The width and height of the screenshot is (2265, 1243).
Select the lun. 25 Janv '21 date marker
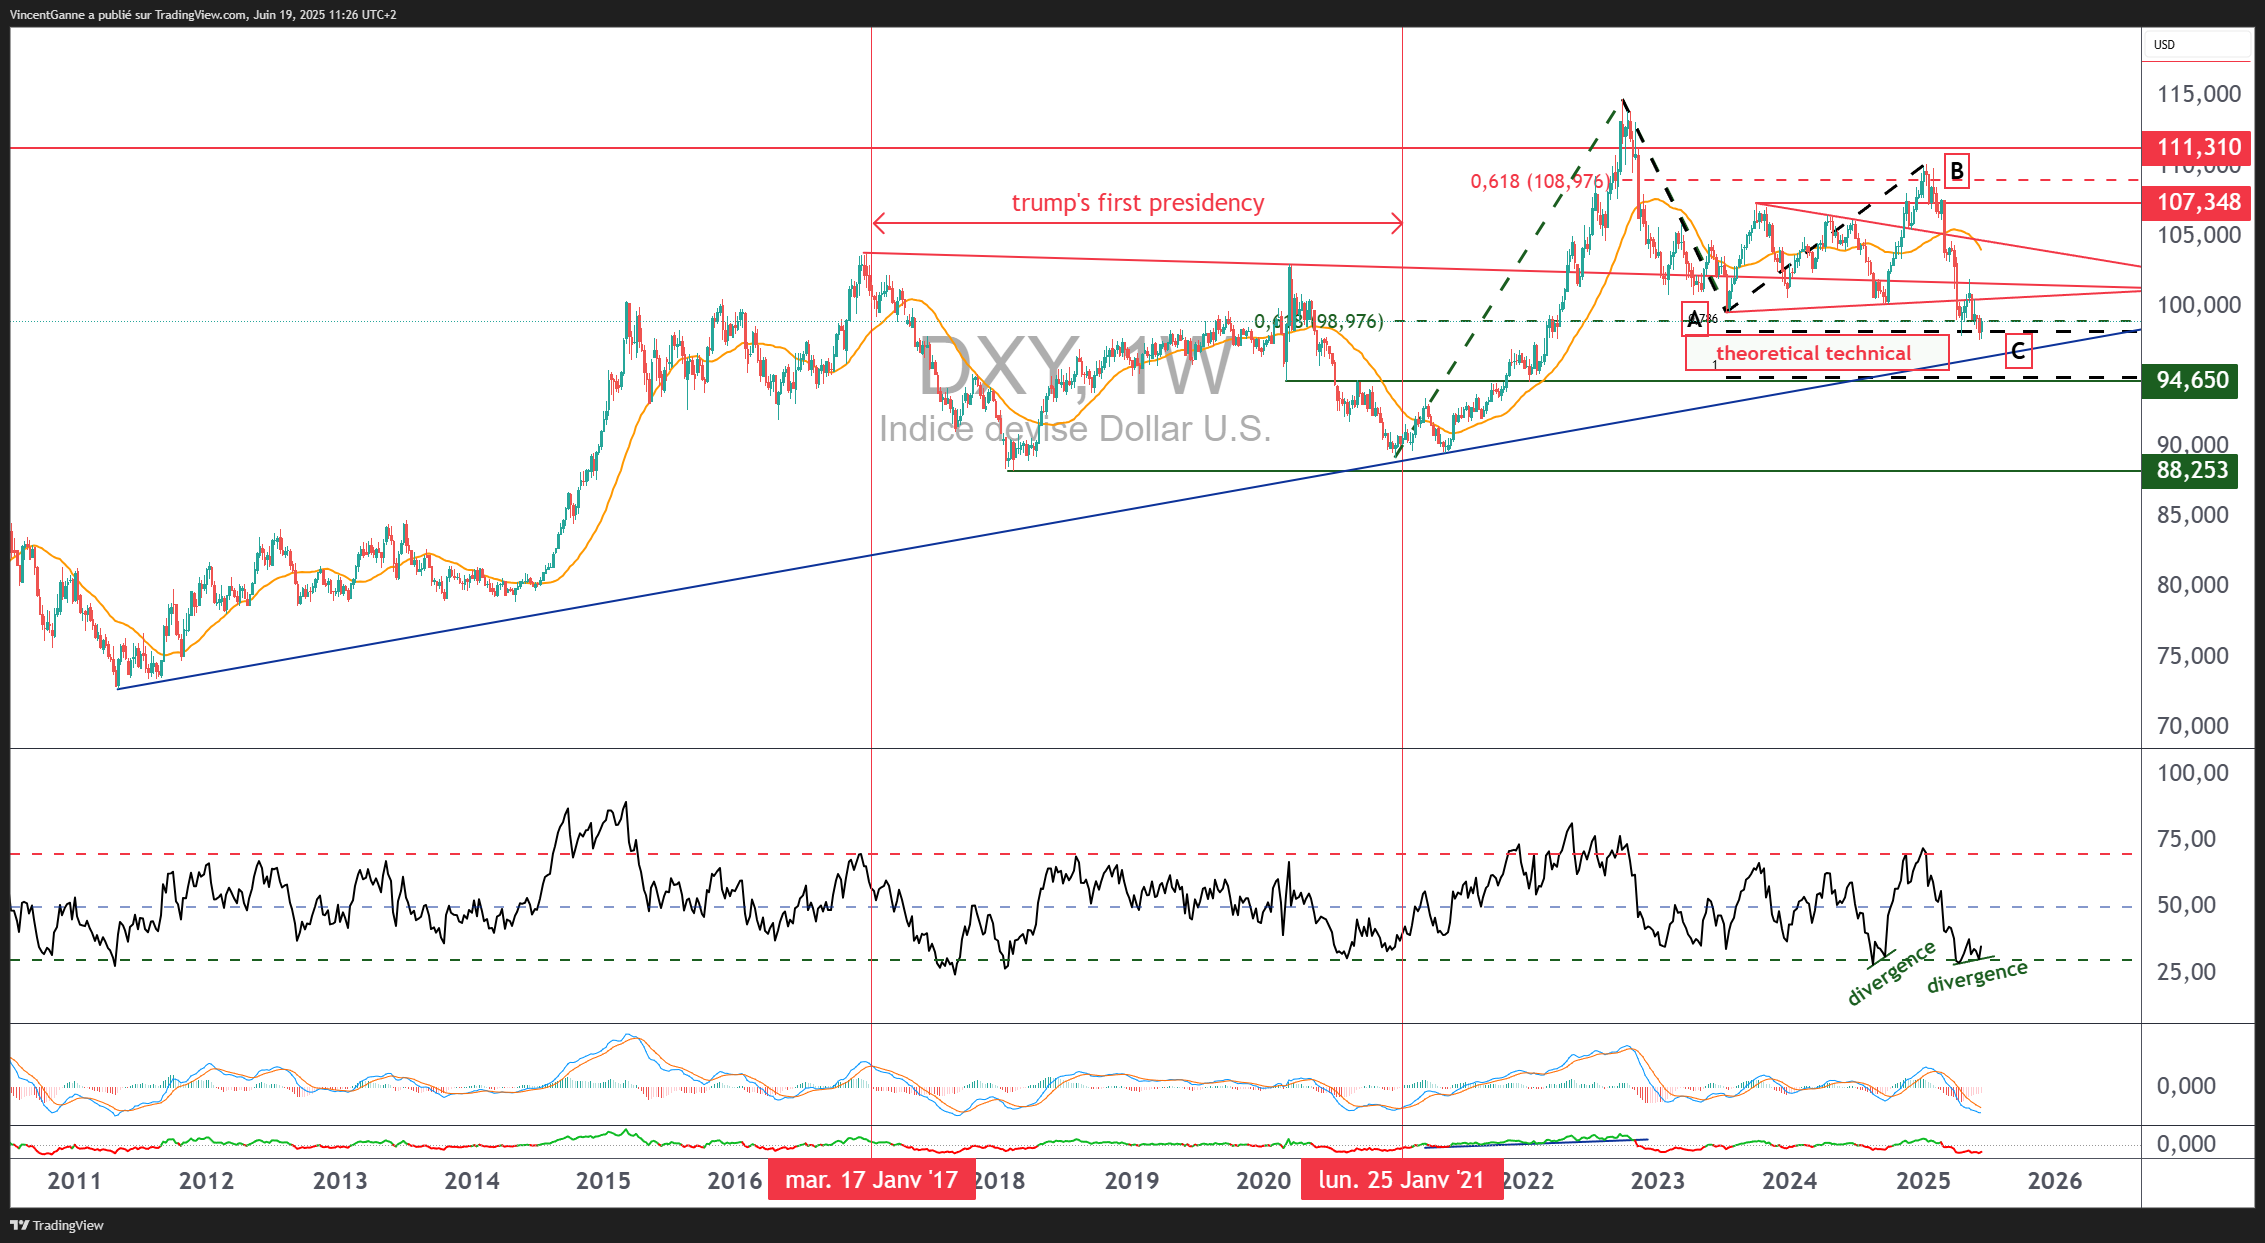pyautogui.click(x=1401, y=1180)
